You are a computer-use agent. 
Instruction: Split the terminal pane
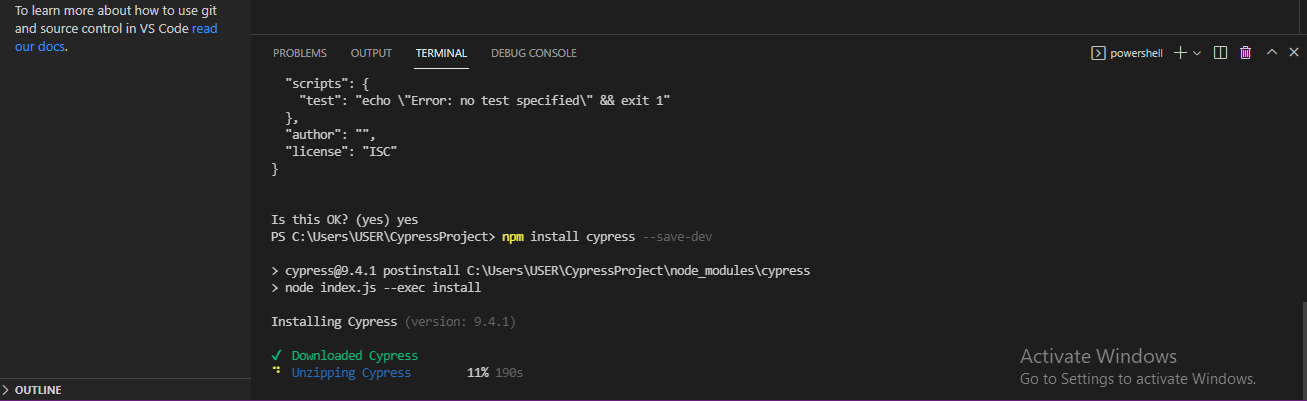pos(1220,53)
